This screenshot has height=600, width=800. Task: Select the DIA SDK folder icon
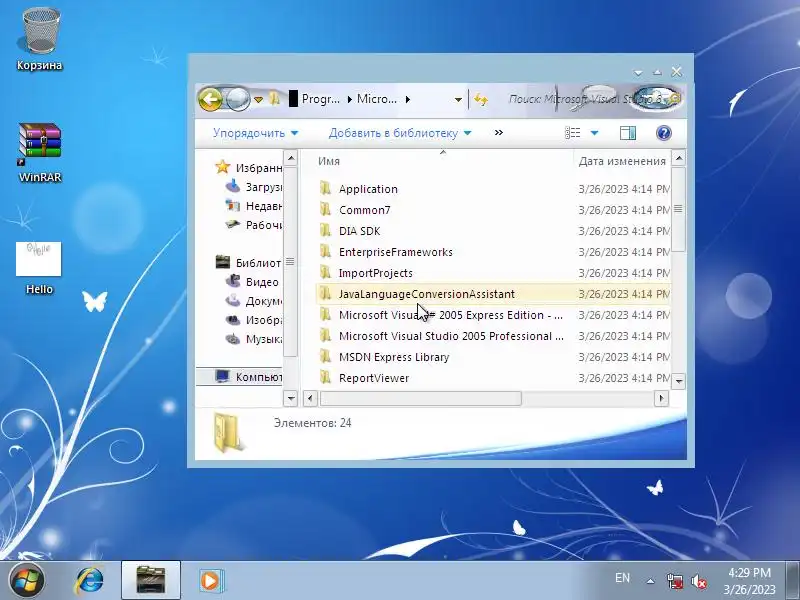326,231
